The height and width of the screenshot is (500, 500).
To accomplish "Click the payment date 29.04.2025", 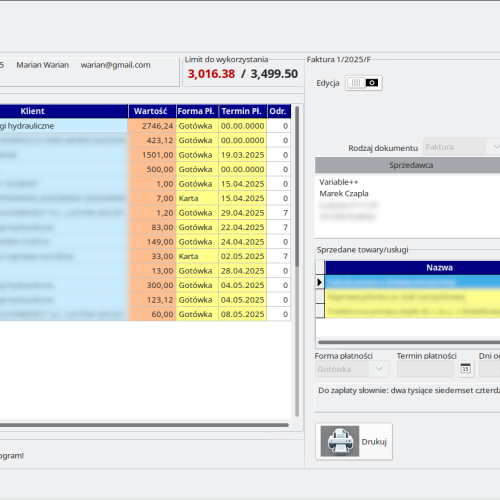I will pos(243,213).
